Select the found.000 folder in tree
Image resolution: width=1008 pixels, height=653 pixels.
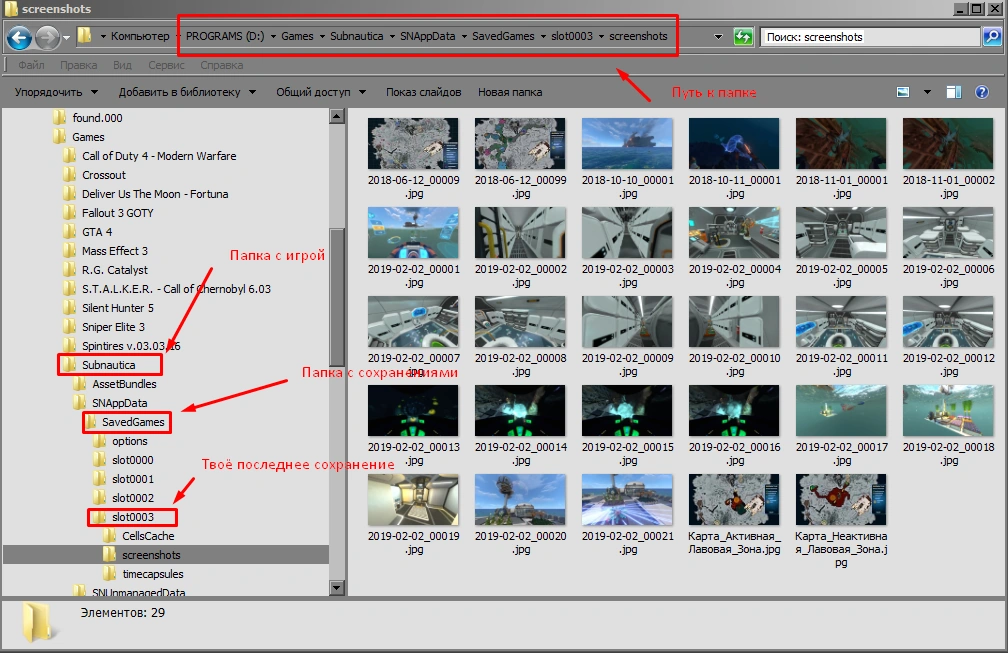97,118
